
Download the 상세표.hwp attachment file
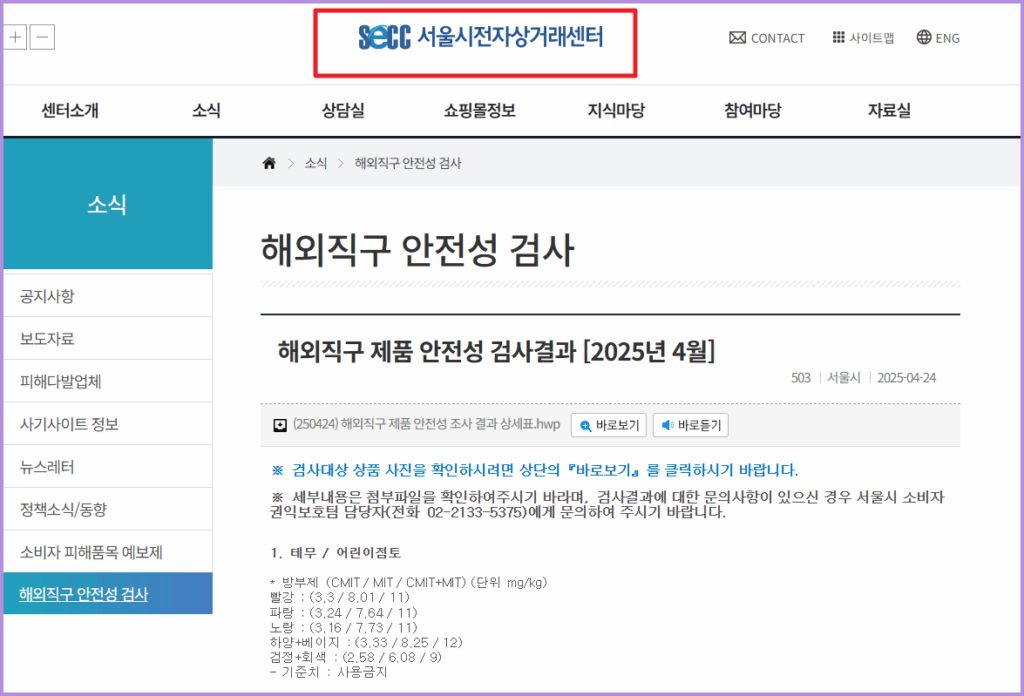pyautogui.click(x=426, y=424)
